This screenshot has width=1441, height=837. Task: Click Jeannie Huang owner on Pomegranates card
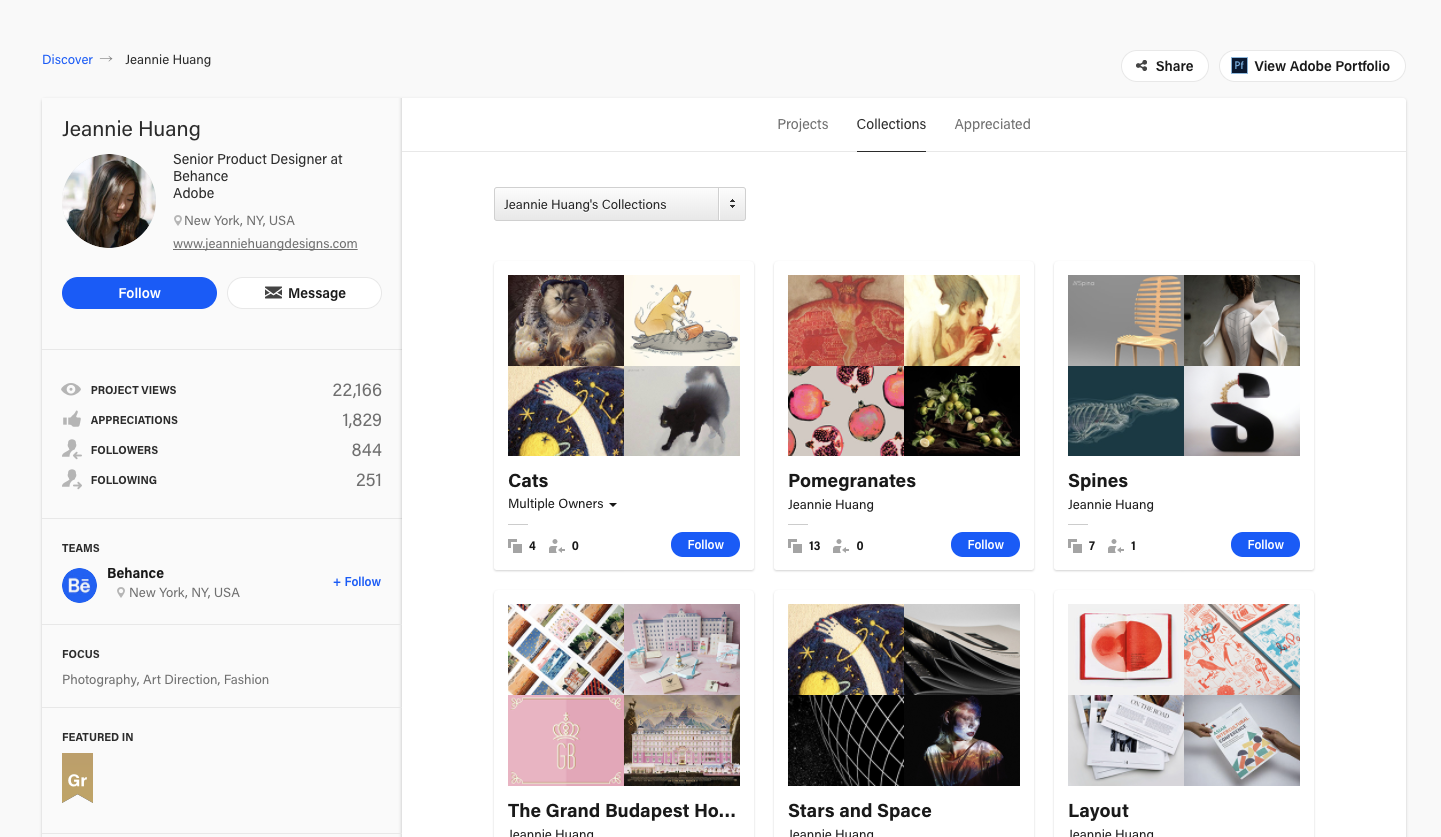tap(831, 504)
